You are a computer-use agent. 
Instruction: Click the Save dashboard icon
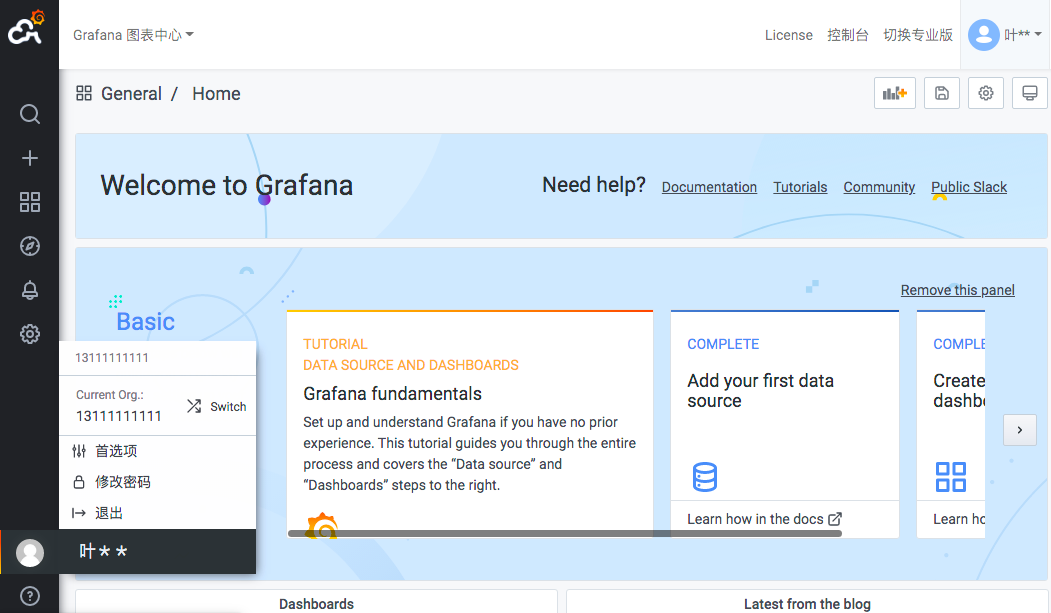pos(942,93)
